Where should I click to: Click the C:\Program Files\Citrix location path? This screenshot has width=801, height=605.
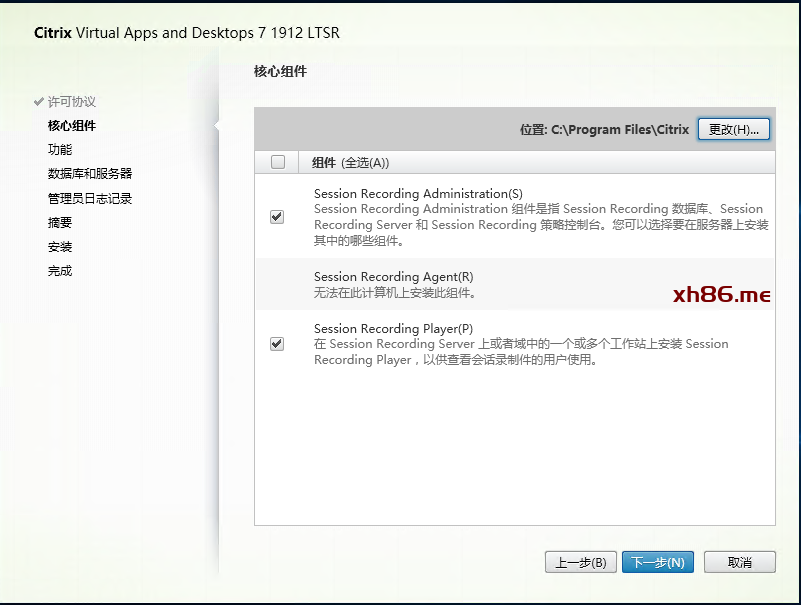click(620, 130)
